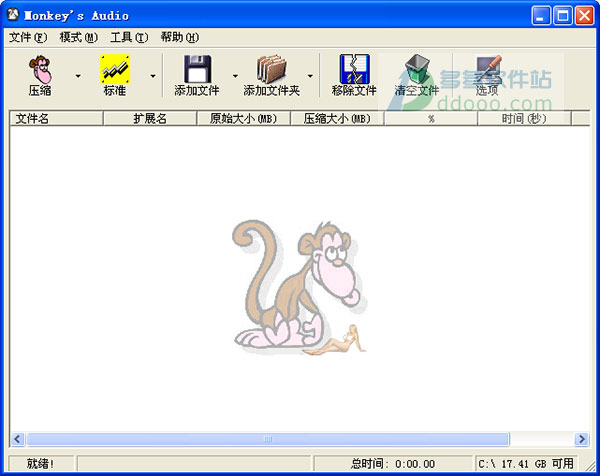Open the 帮助(H) menu
The height and width of the screenshot is (476, 600).
coord(179,37)
